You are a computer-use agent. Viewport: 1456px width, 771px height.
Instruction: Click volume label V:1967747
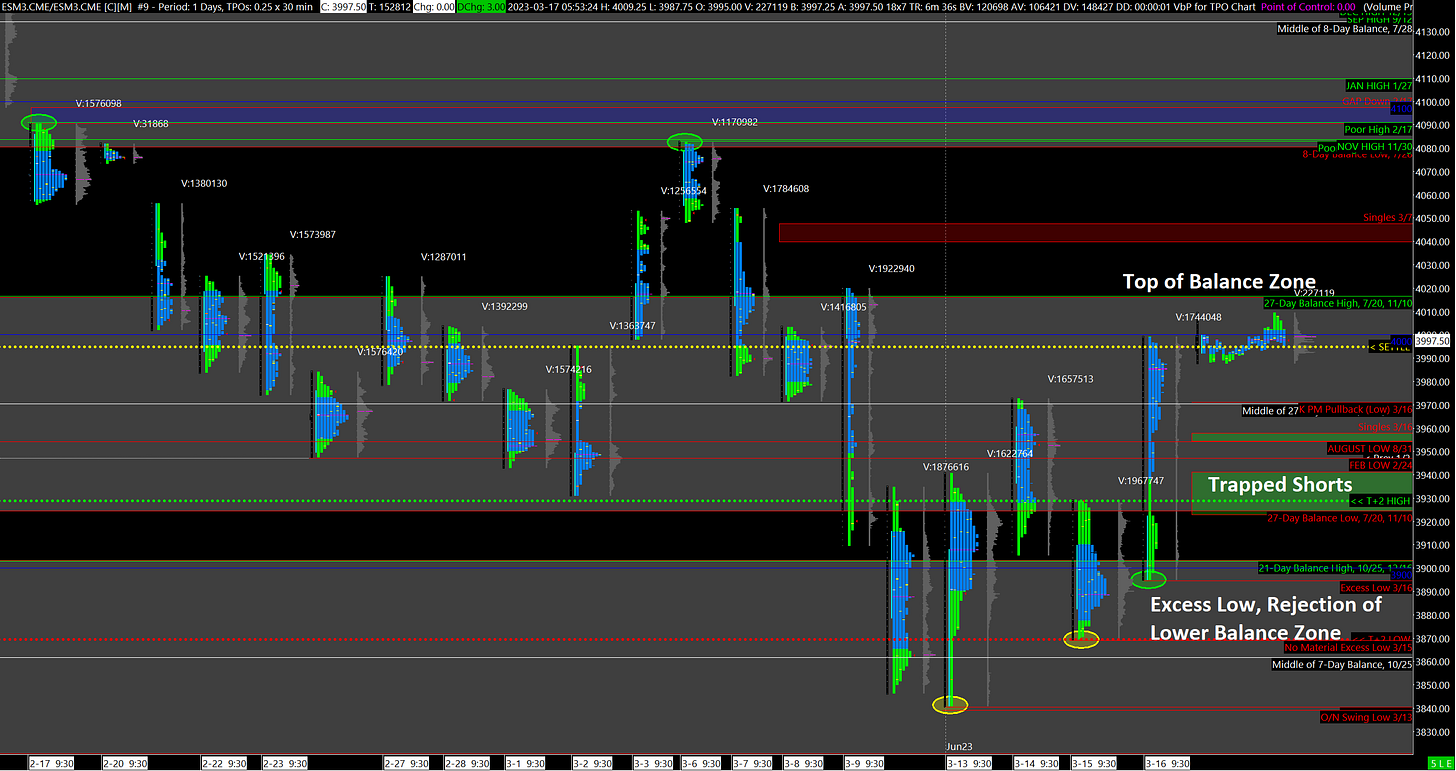1141,481
